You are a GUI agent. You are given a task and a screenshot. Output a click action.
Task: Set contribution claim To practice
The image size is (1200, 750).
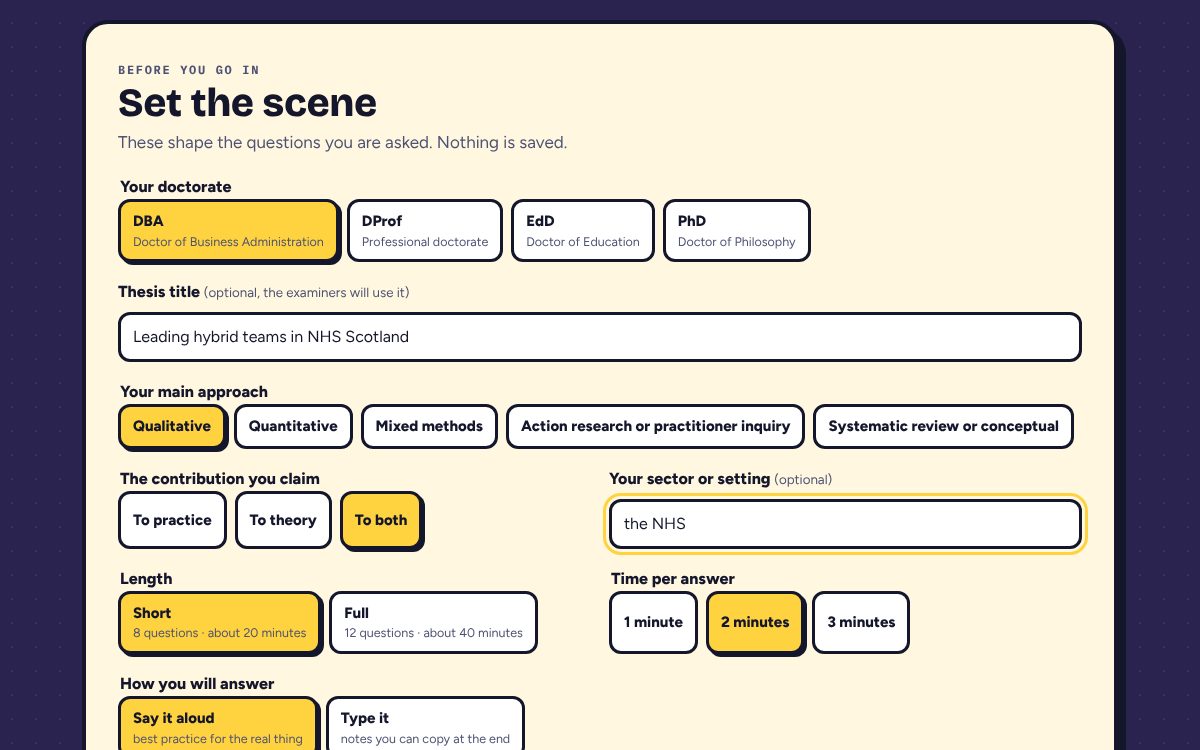coord(172,520)
